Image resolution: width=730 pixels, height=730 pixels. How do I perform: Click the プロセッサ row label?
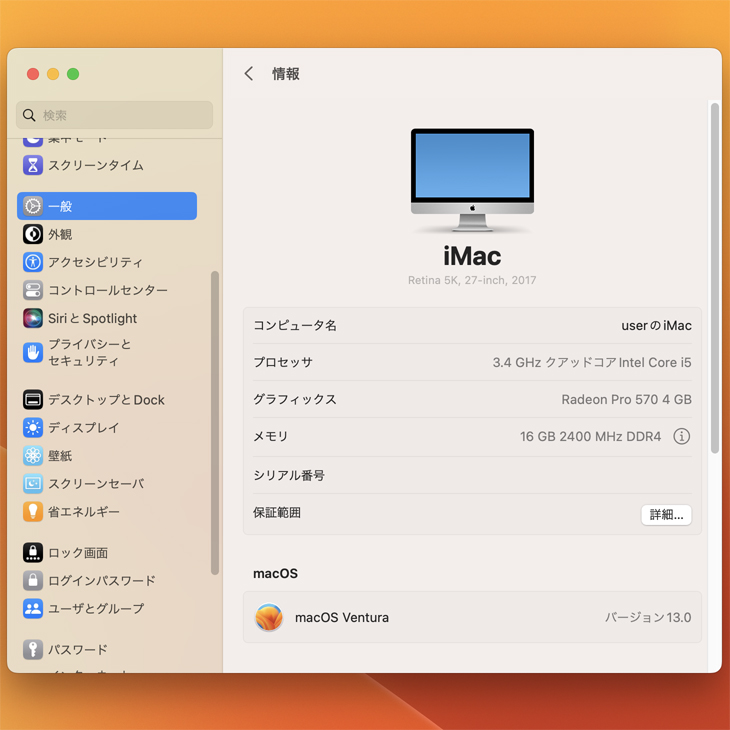(x=283, y=362)
